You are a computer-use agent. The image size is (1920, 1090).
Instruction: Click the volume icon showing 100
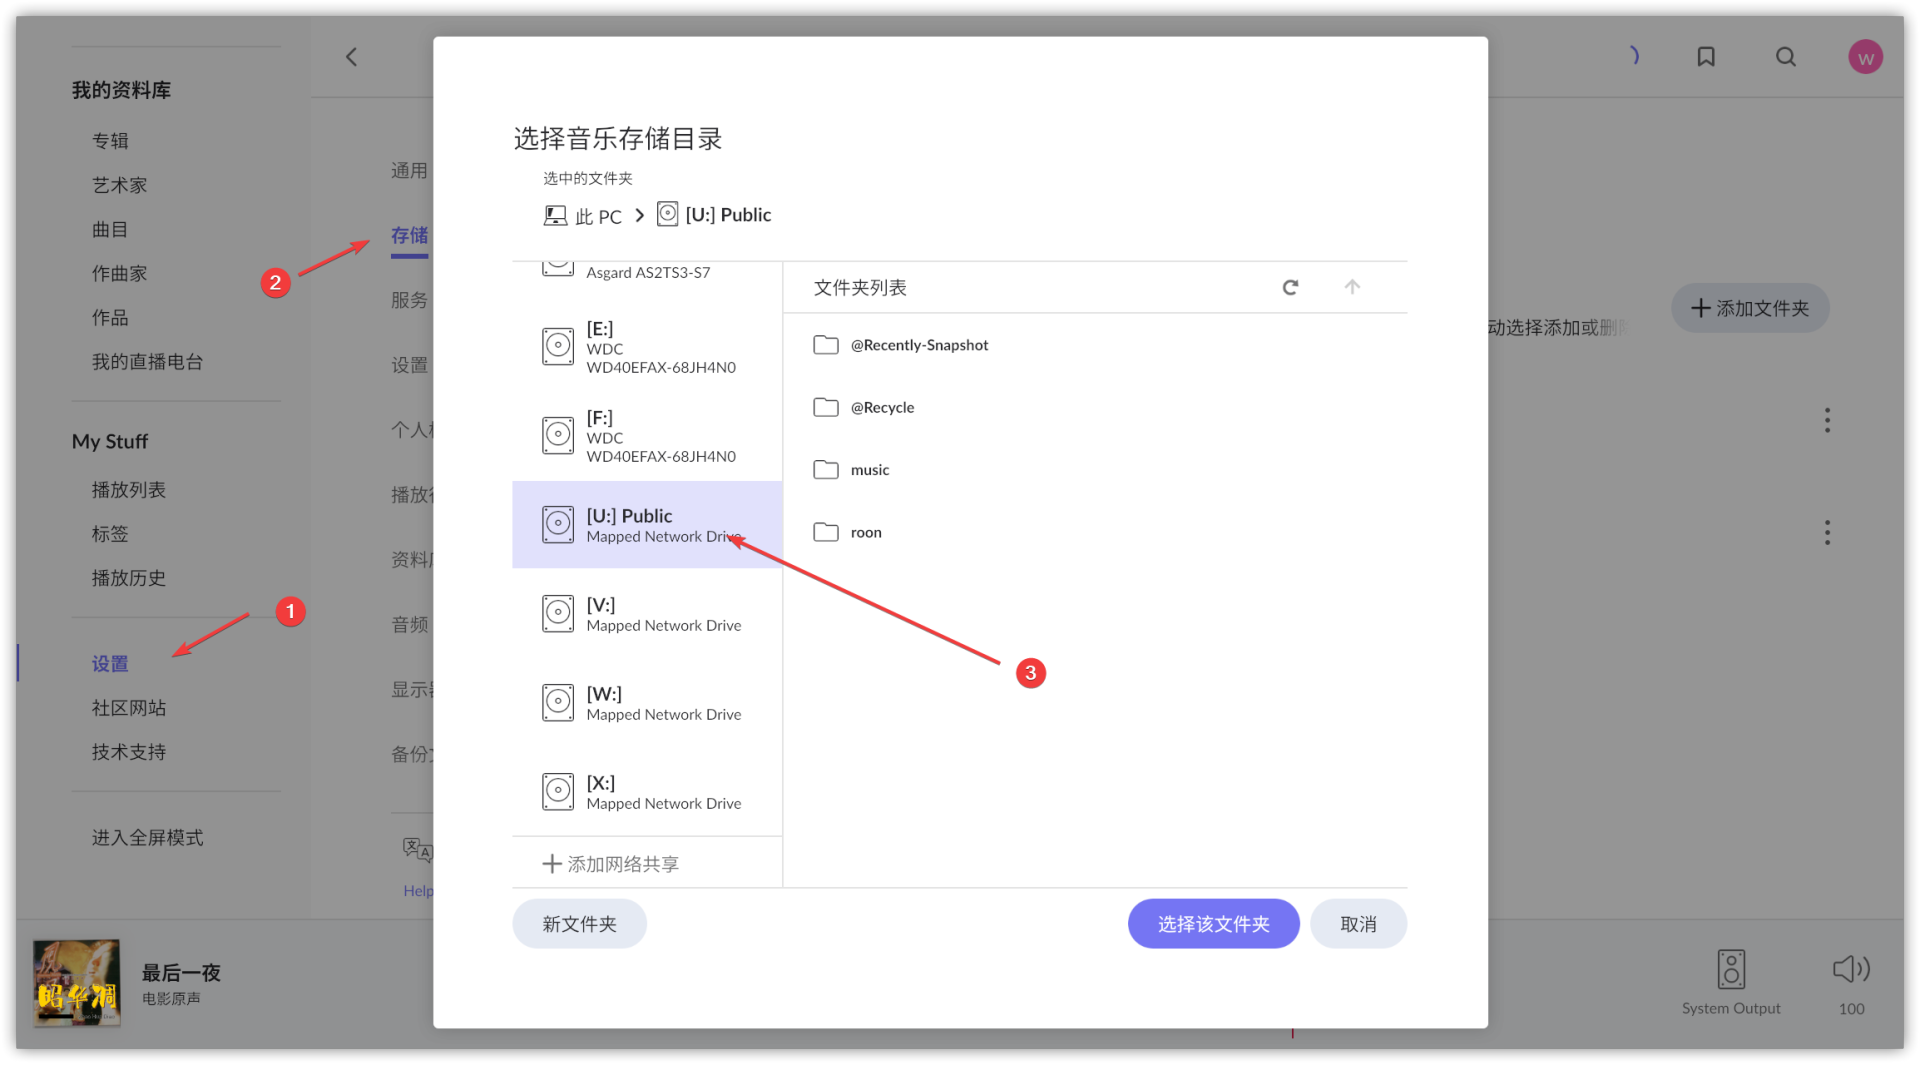(1851, 969)
